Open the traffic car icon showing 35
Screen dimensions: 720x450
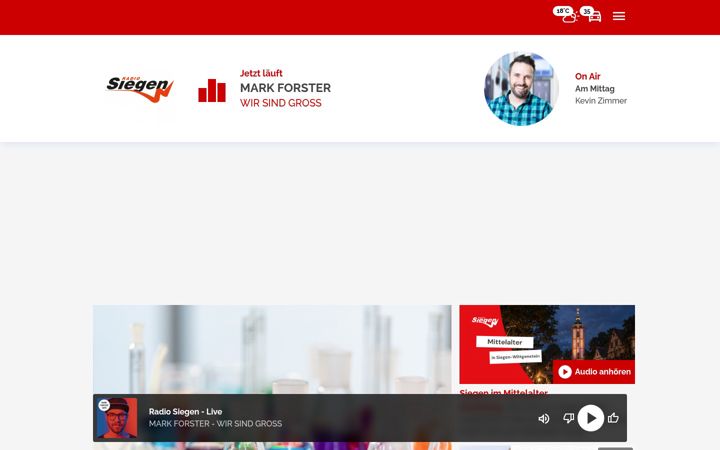pos(591,14)
